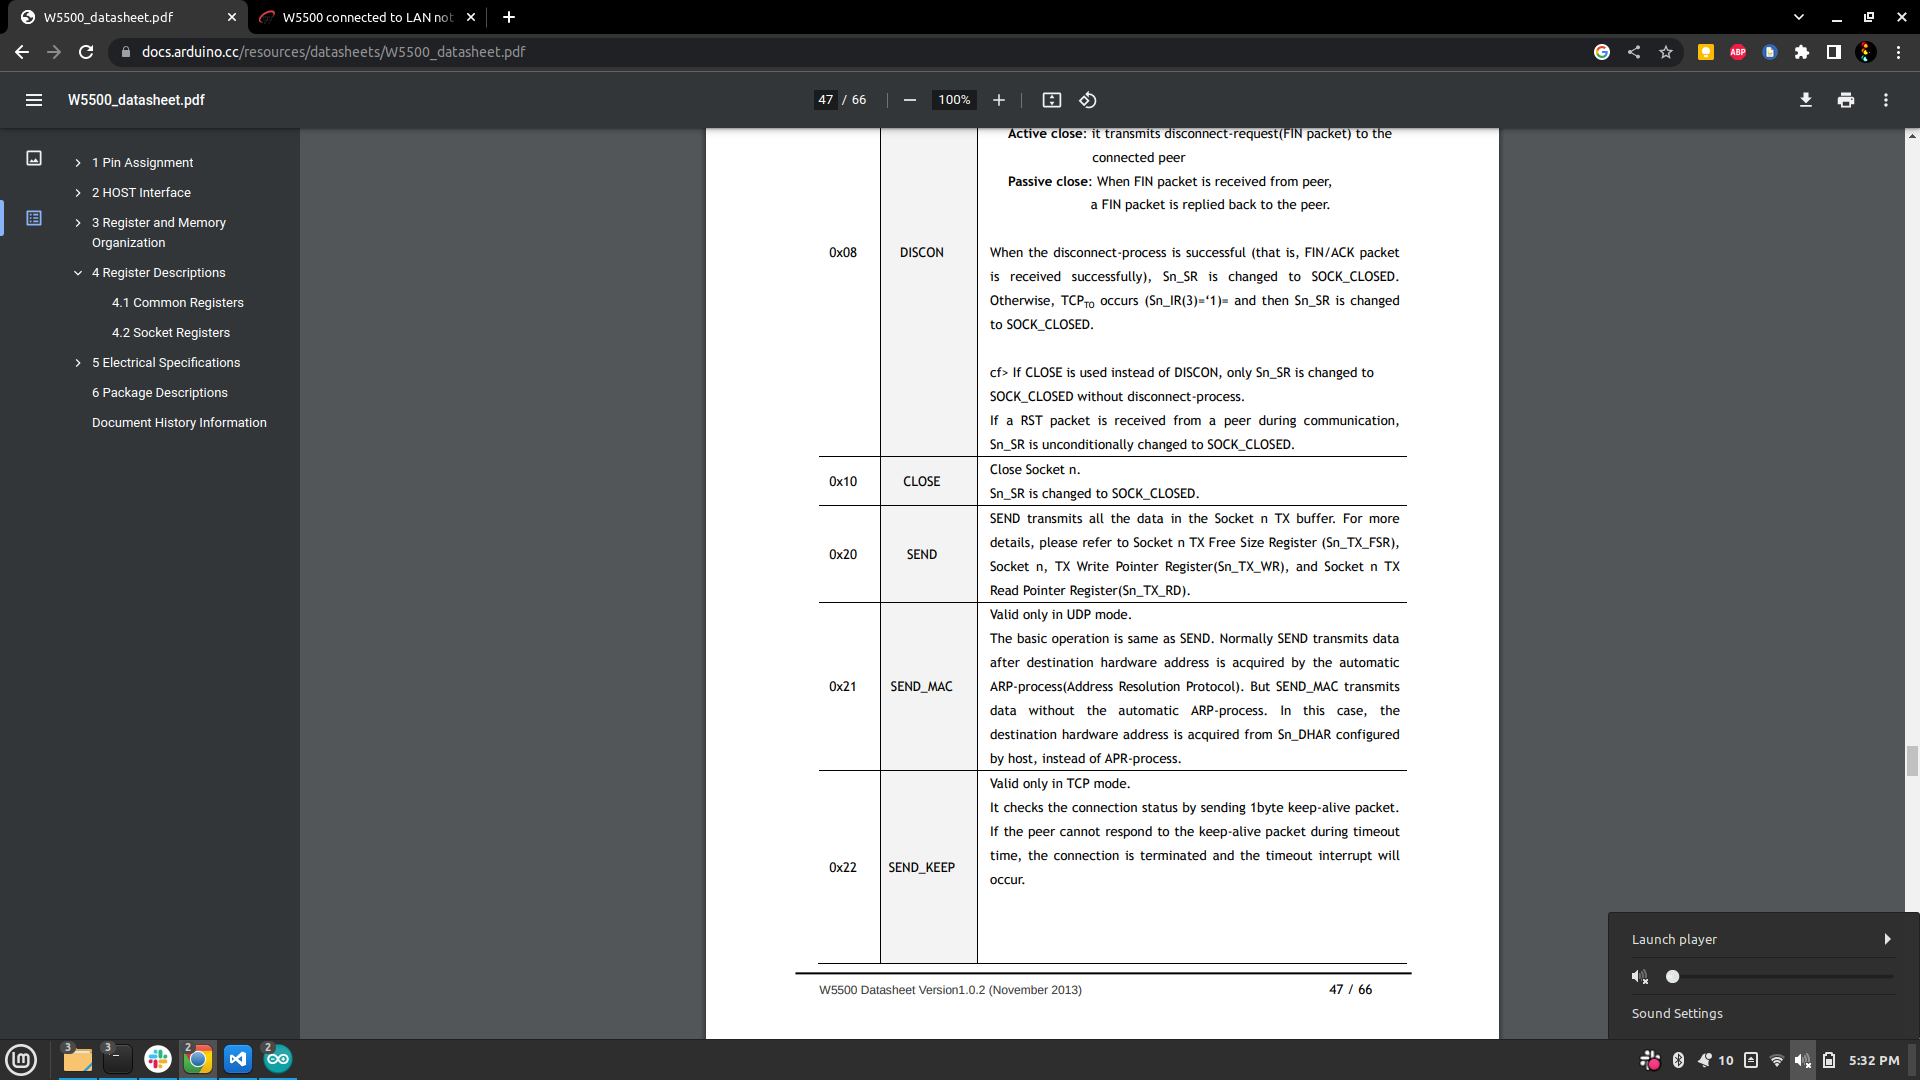1920x1080 pixels.
Task: Switch to W5500 connected to LAN tab
Action: 366,17
